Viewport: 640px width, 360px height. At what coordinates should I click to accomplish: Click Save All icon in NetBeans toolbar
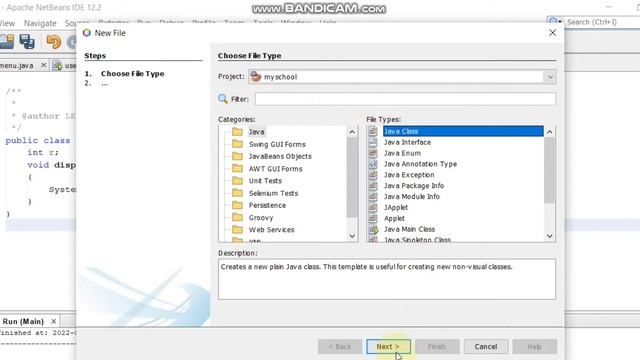click(27, 42)
